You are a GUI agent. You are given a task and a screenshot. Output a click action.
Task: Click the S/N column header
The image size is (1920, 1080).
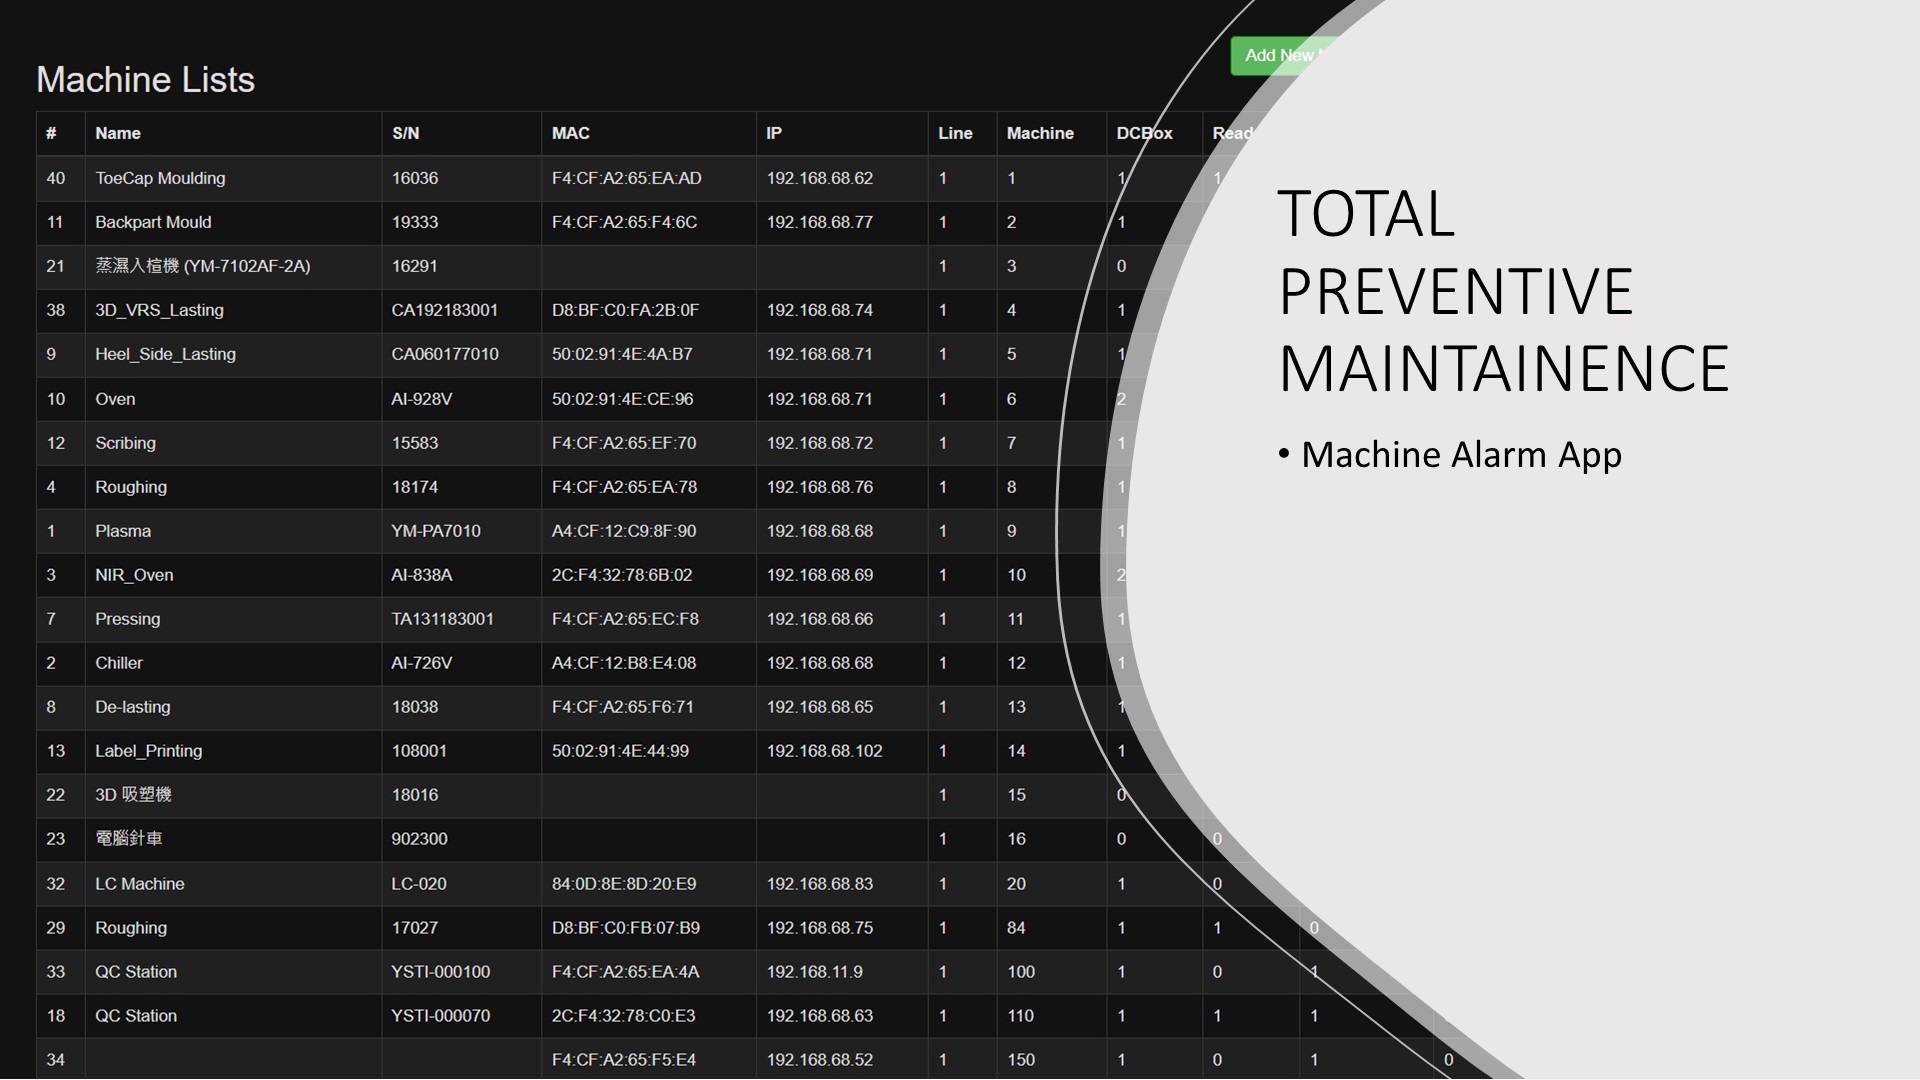(405, 133)
